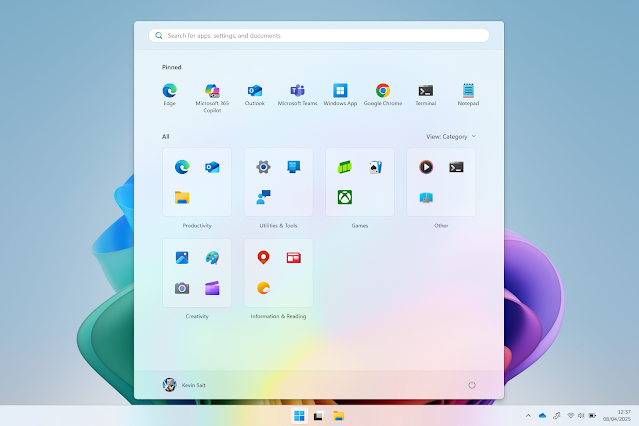Click the Games category label
This screenshot has width=639, height=426.
[359, 225]
